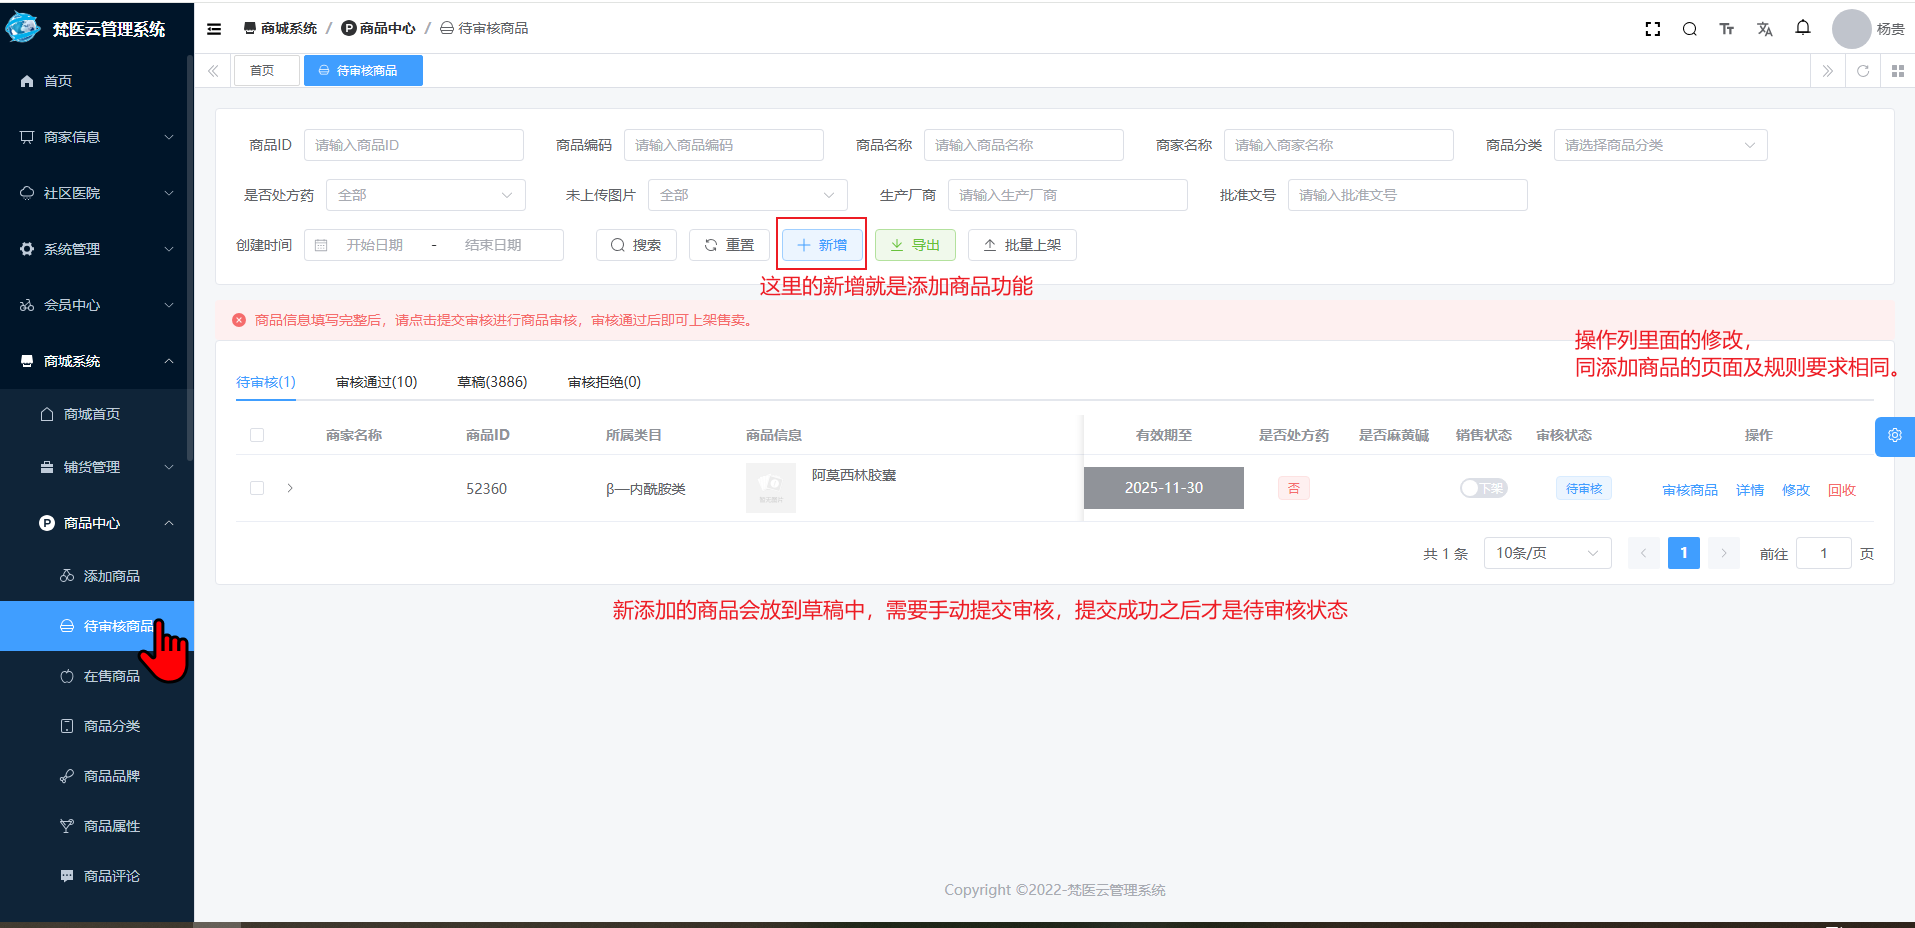
Task: Open the 审核通过(10) tab
Action: (x=377, y=381)
